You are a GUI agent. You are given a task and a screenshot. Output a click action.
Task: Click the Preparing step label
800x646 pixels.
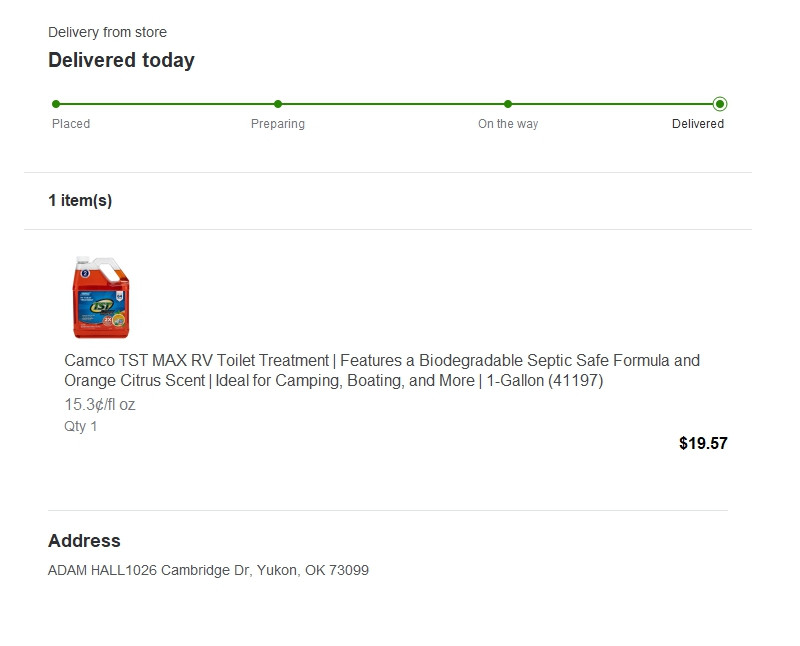point(278,124)
